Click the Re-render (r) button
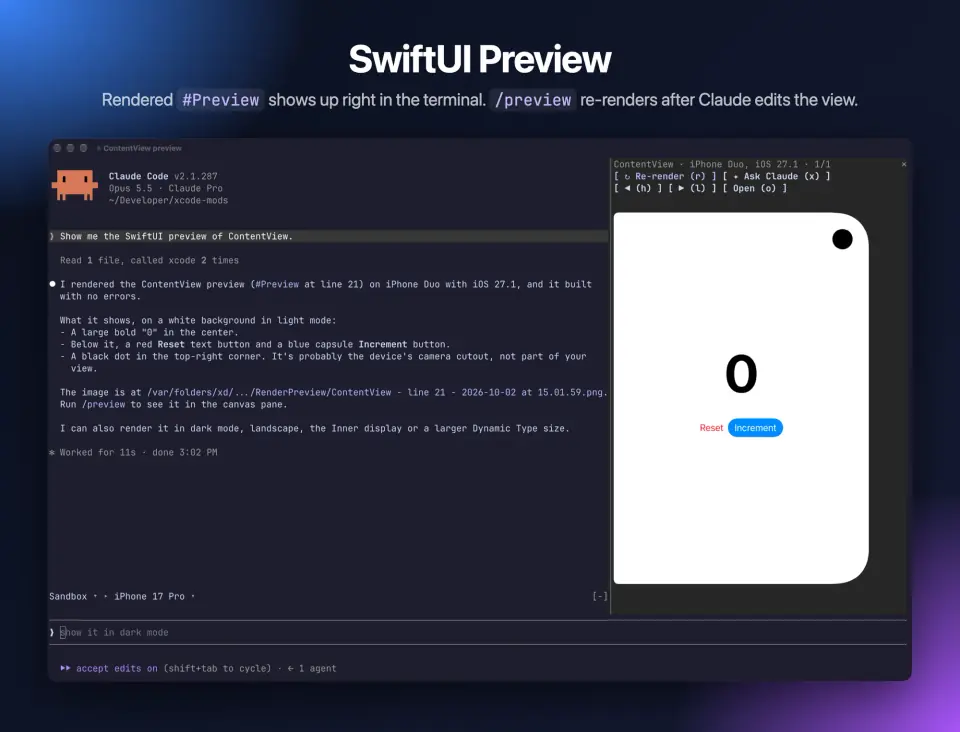 665,176
